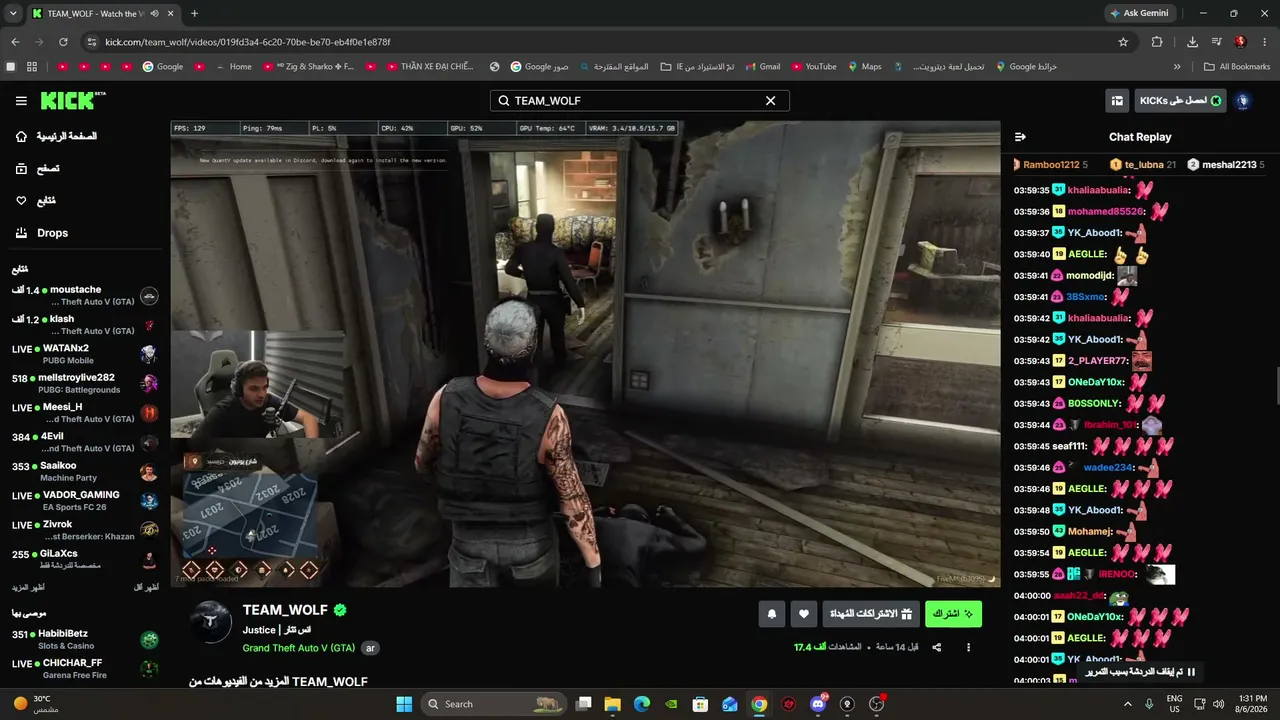The height and width of the screenshot is (720, 1280).
Task: Open the user profile avatar menu
Action: point(1243,101)
